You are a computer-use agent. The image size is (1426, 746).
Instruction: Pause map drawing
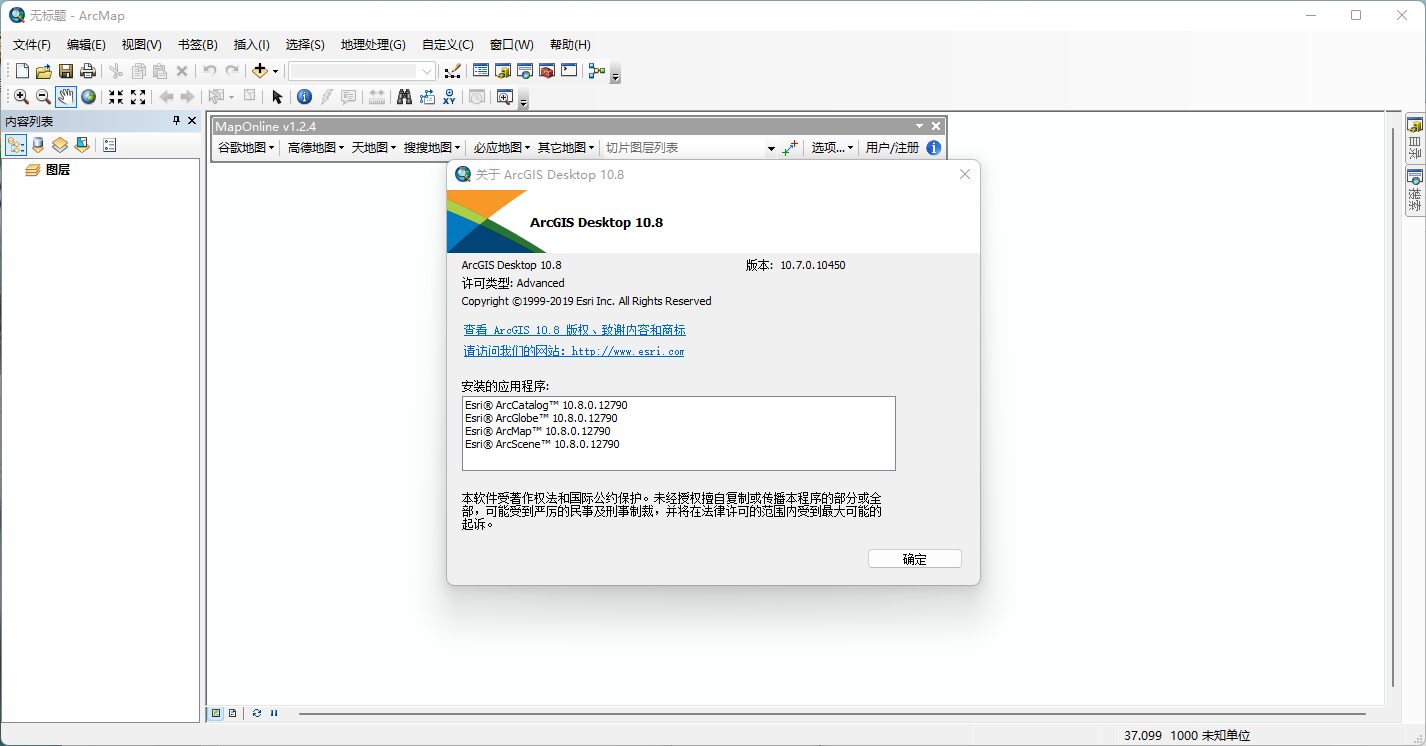coord(274,713)
